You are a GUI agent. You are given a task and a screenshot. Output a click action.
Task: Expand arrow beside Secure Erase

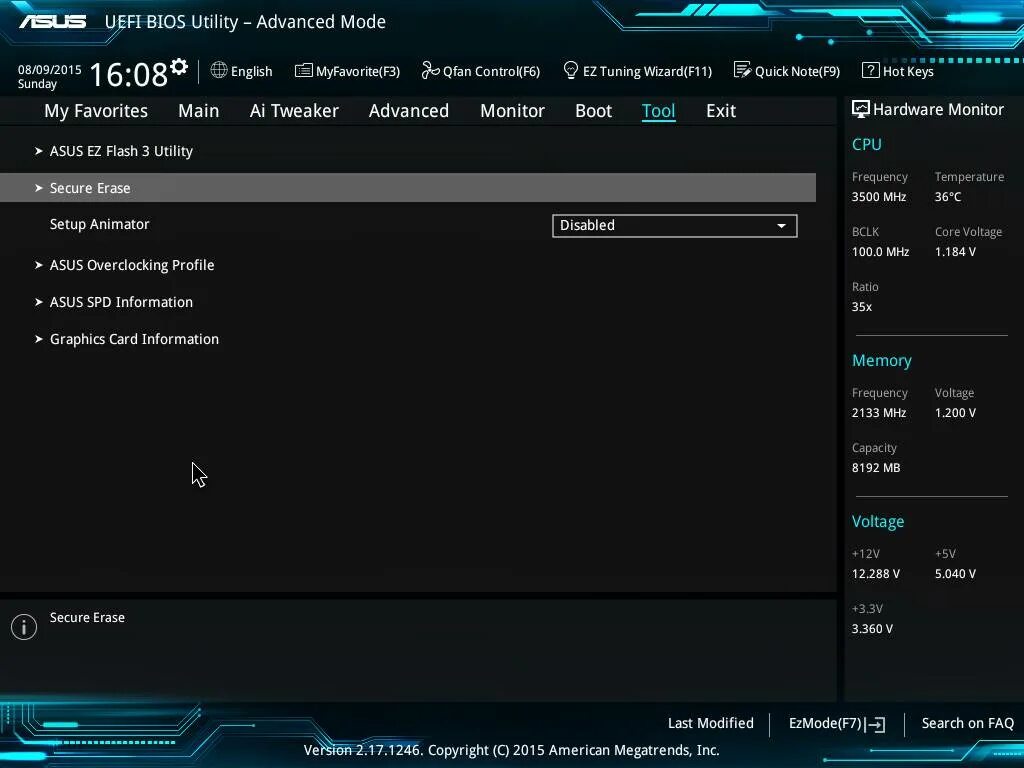(39, 188)
